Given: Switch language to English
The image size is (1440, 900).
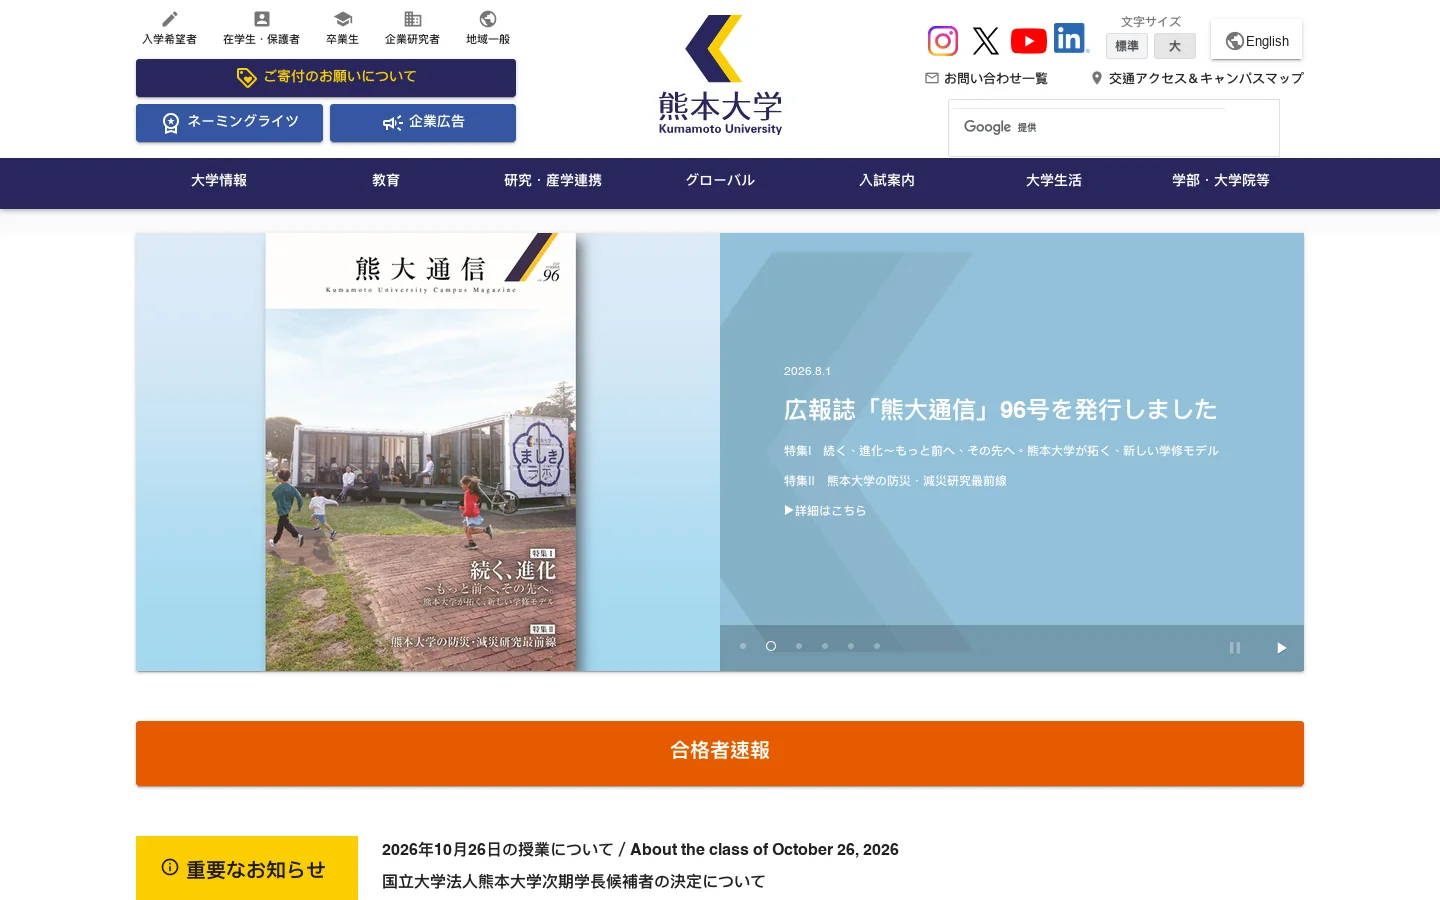Looking at the screenshot, I should [1256, 40].
